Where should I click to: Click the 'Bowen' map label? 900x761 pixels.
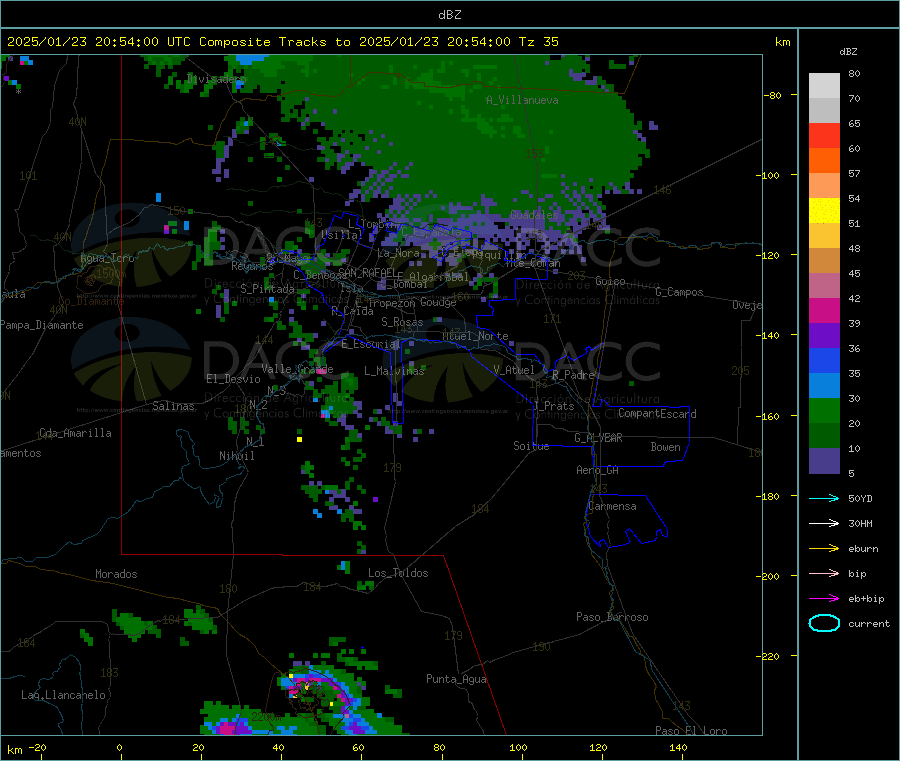pos(665,447)
